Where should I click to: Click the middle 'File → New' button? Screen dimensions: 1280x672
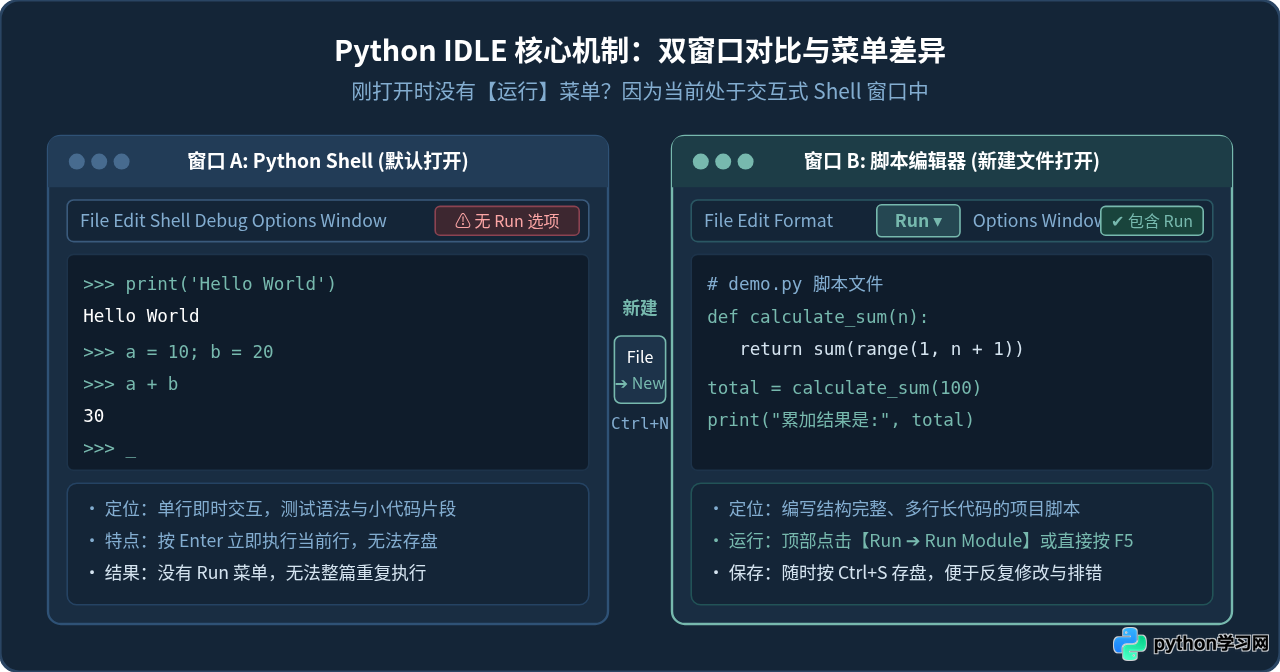(640, 370)
